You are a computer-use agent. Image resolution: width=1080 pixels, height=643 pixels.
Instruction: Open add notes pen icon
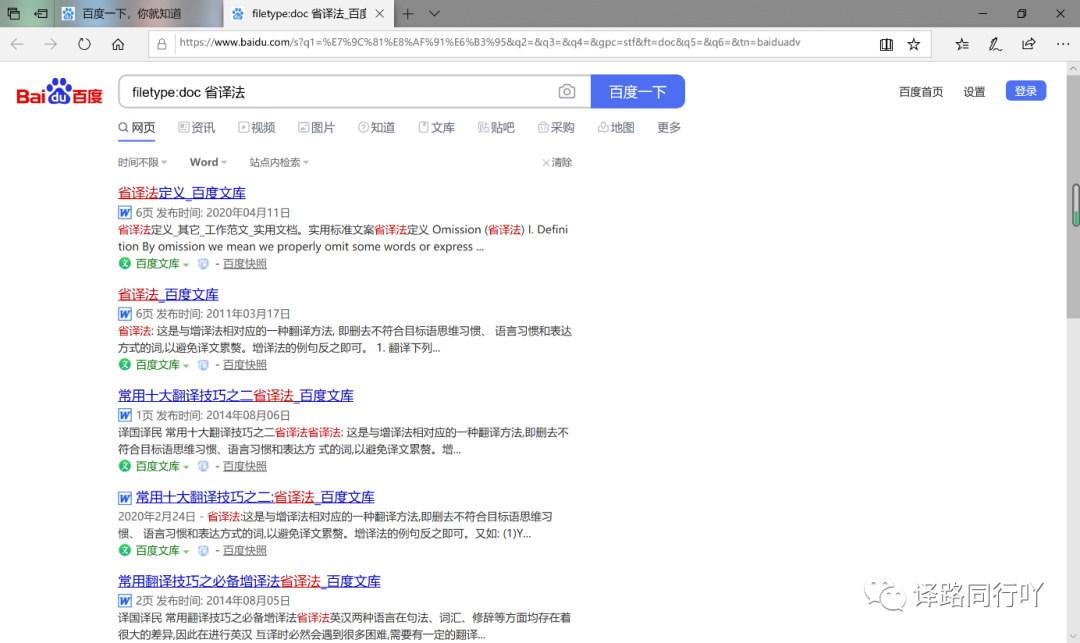(x=995, y=44)
